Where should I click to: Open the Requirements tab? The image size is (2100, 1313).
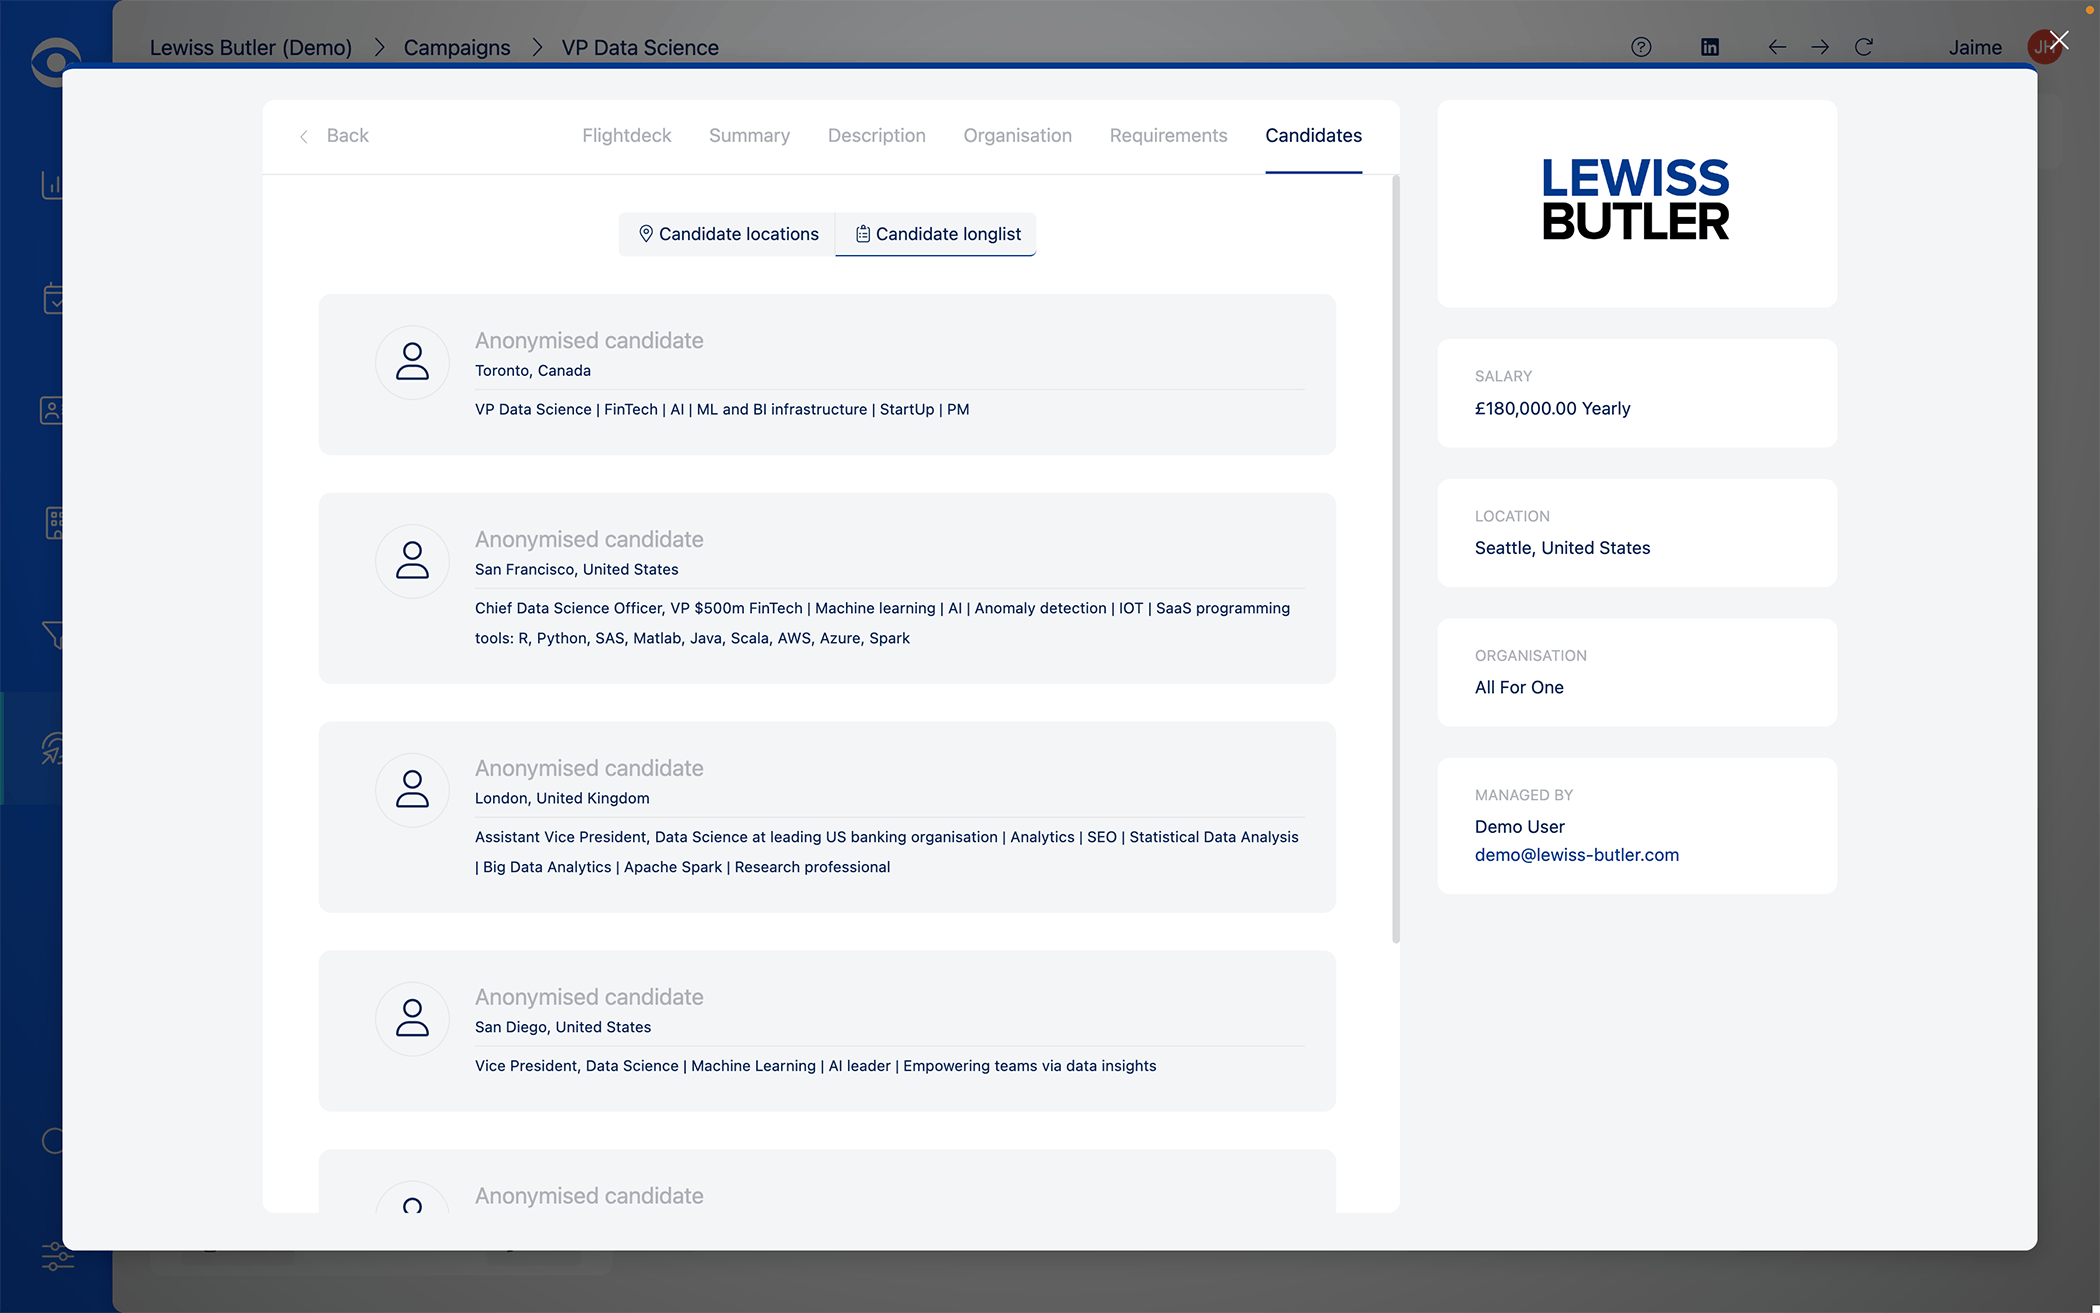[1168, 136]
